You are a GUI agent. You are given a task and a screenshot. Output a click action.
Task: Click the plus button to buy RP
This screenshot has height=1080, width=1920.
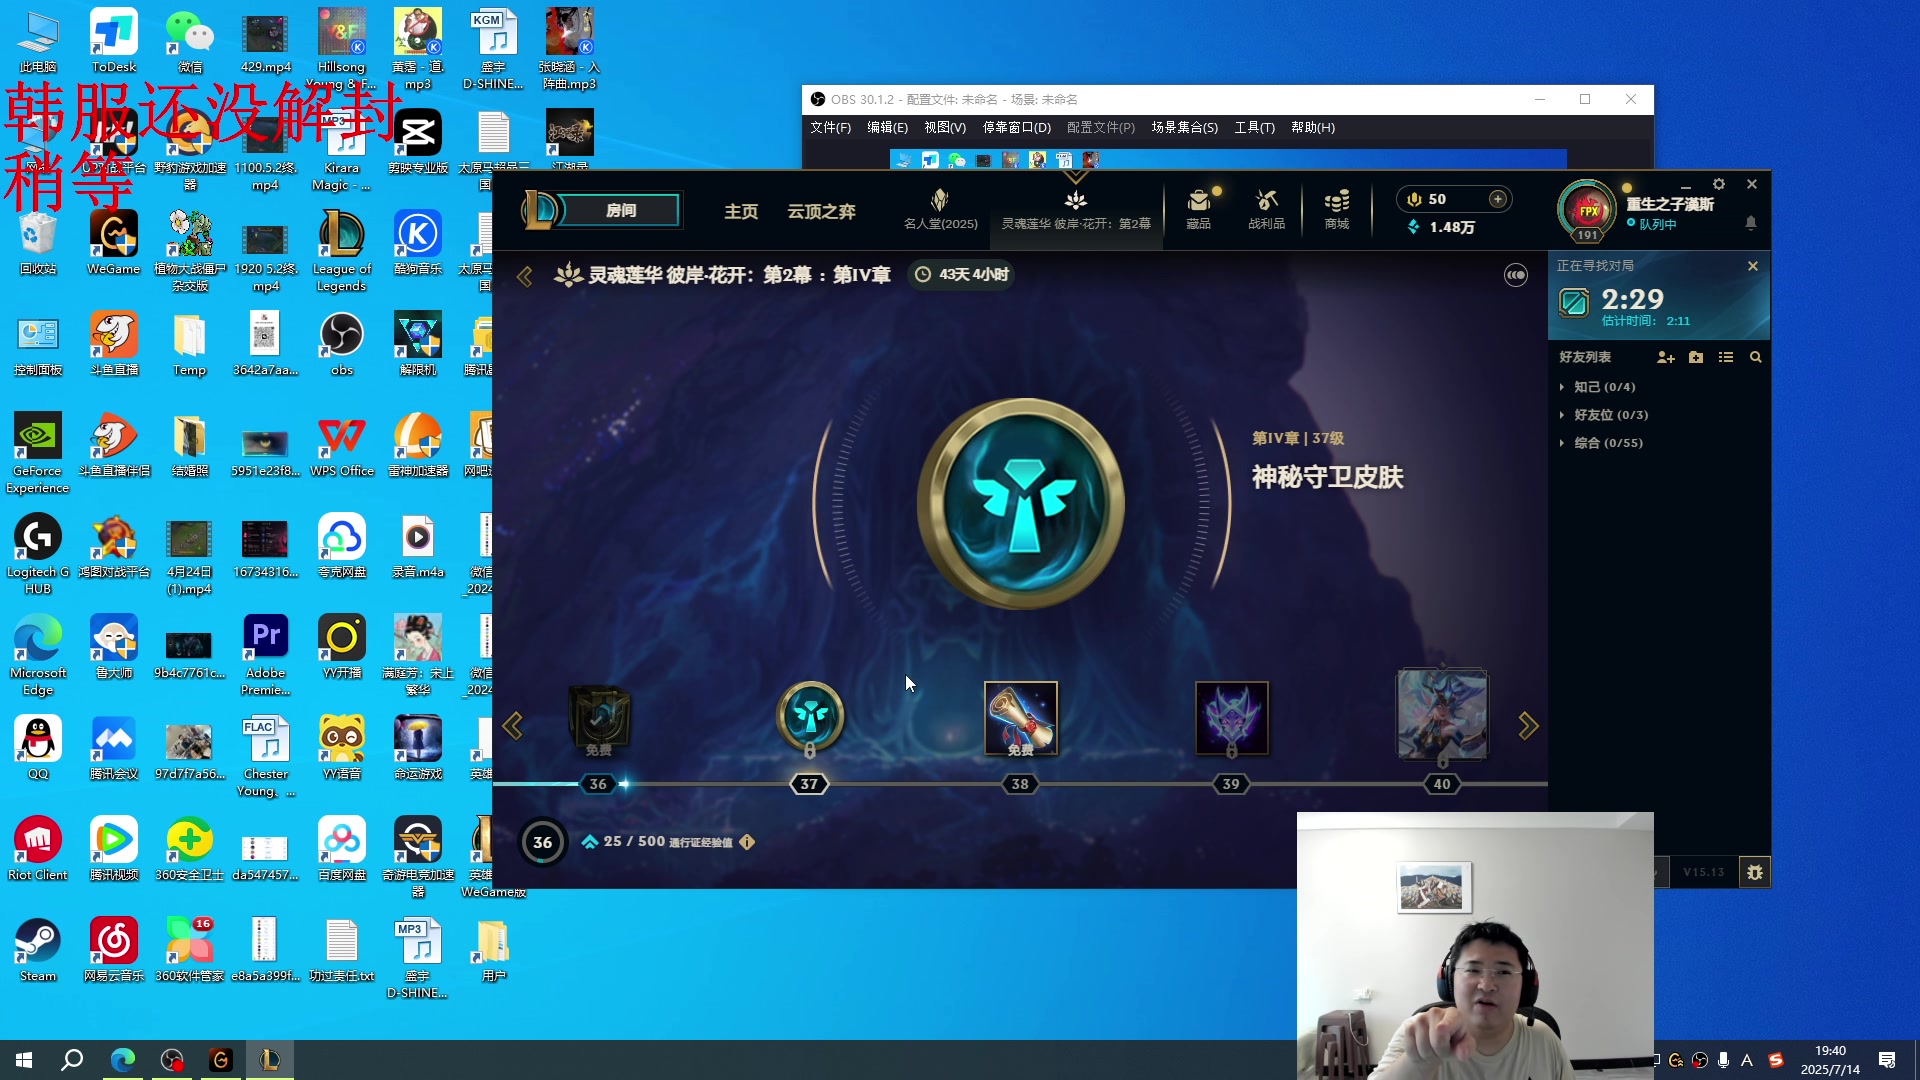(1497, 199)
